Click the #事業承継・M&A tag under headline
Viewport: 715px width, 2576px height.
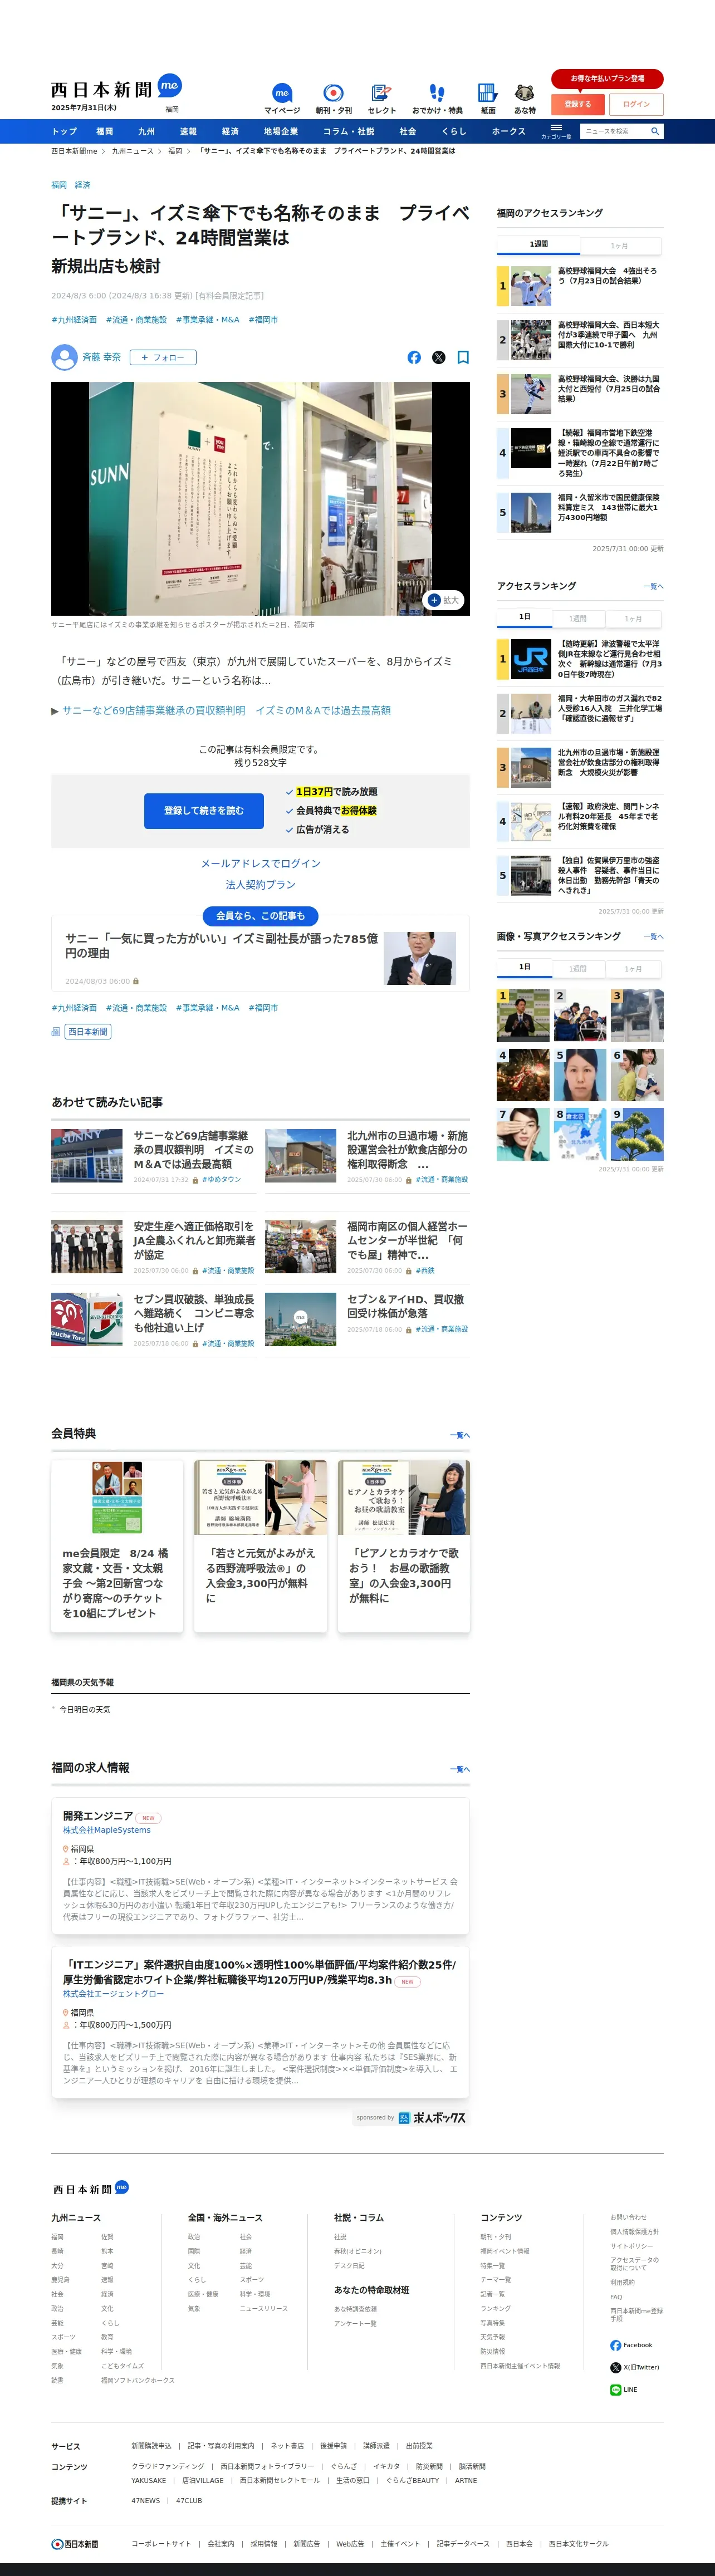208,320
